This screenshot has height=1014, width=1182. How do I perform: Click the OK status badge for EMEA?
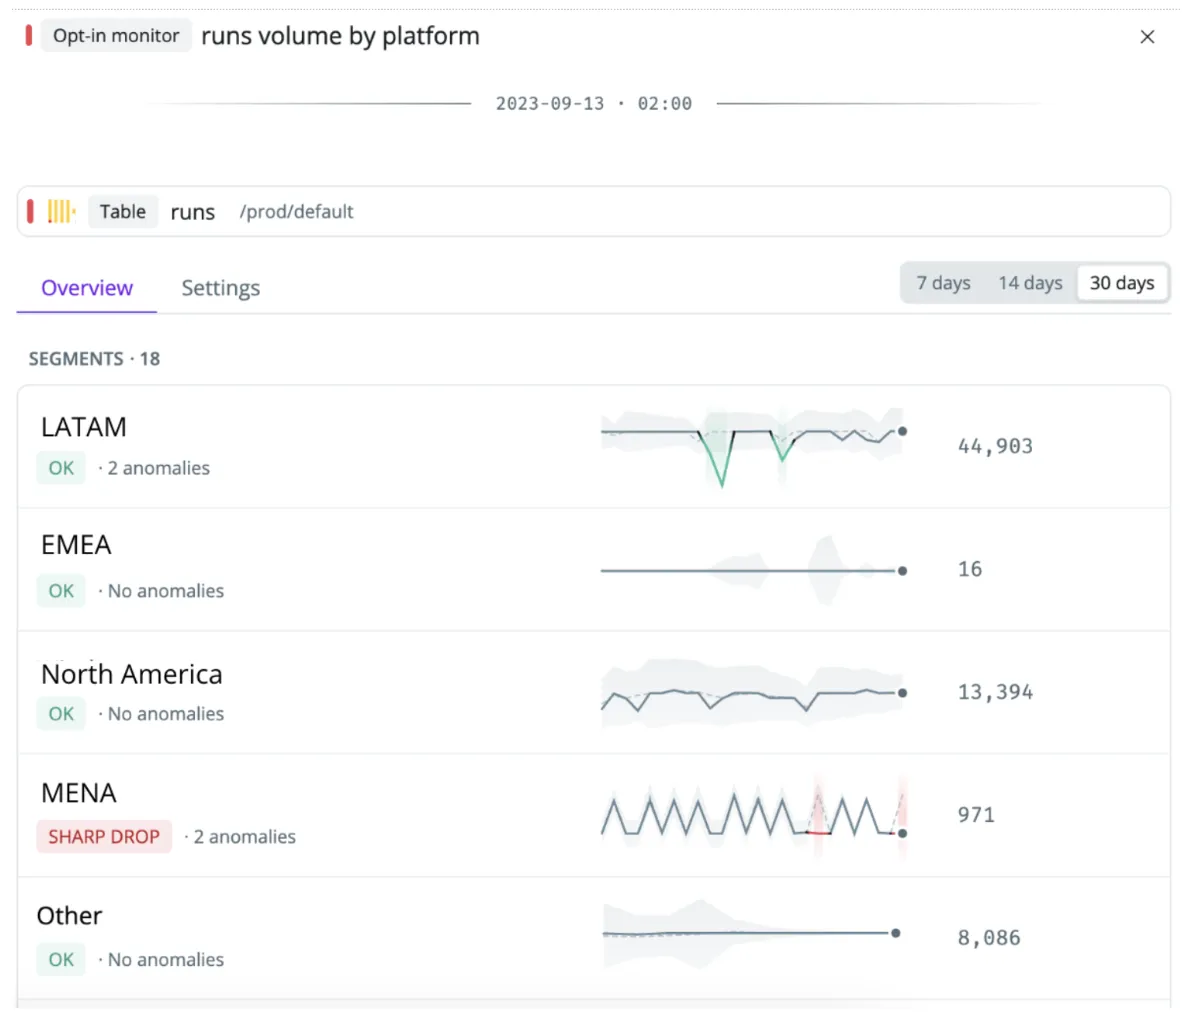pos(60,591)
